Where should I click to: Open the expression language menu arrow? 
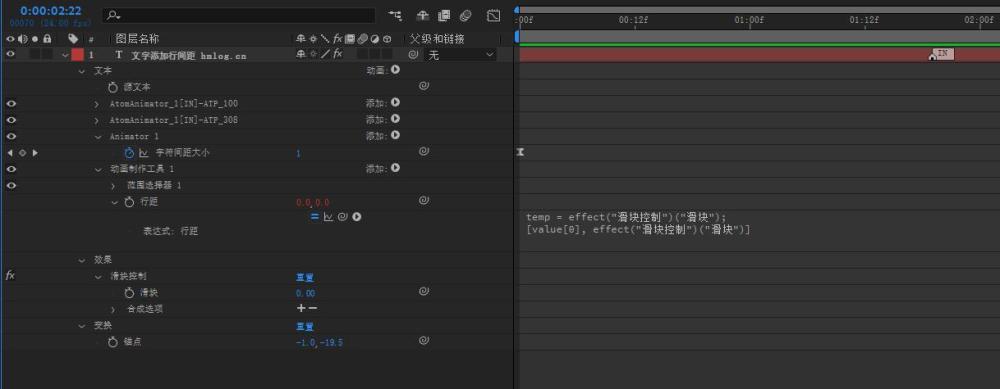[357, 217]
